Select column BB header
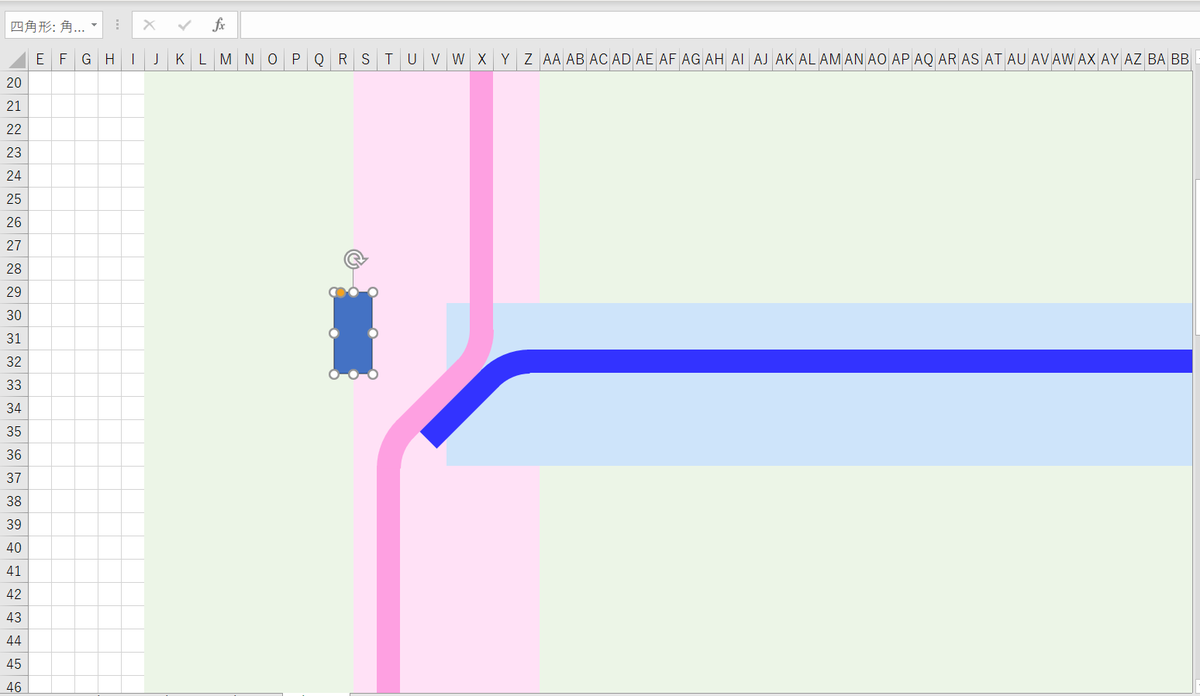Image resolution: width=1200 pixels, height=696 pixels. (x=1180, y=60)
